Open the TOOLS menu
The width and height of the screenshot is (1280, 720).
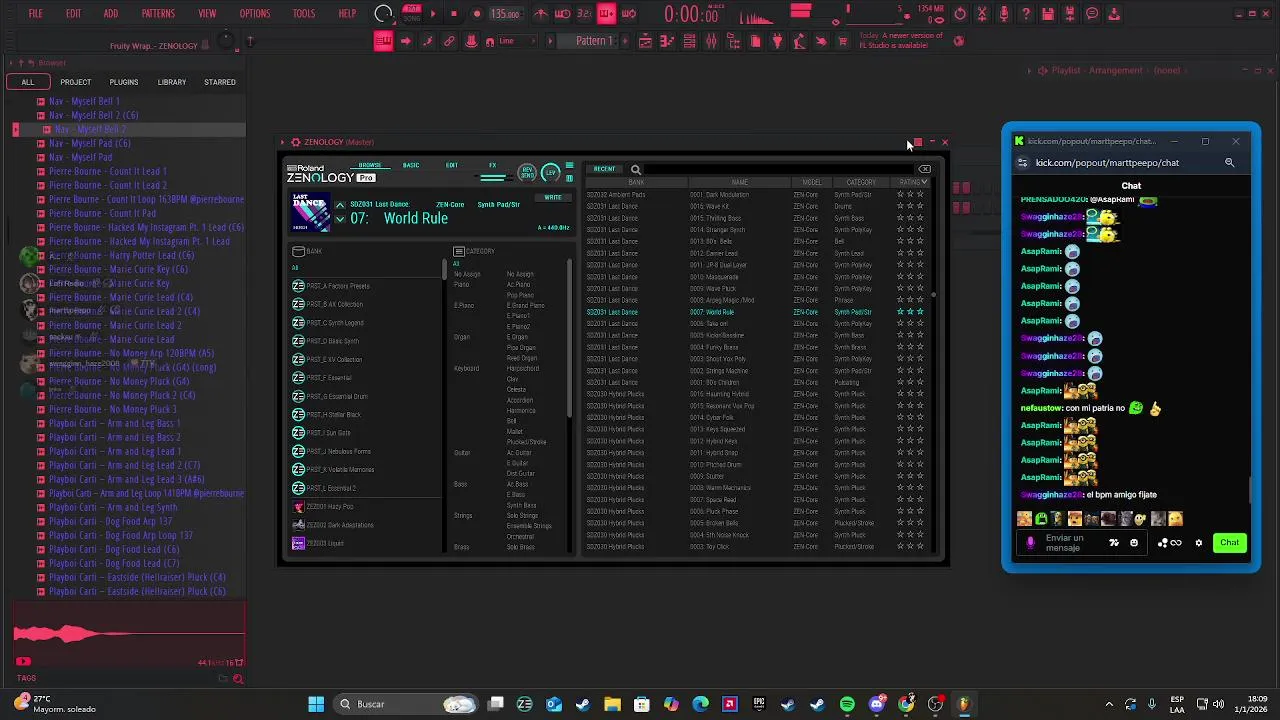coord(304,14)
